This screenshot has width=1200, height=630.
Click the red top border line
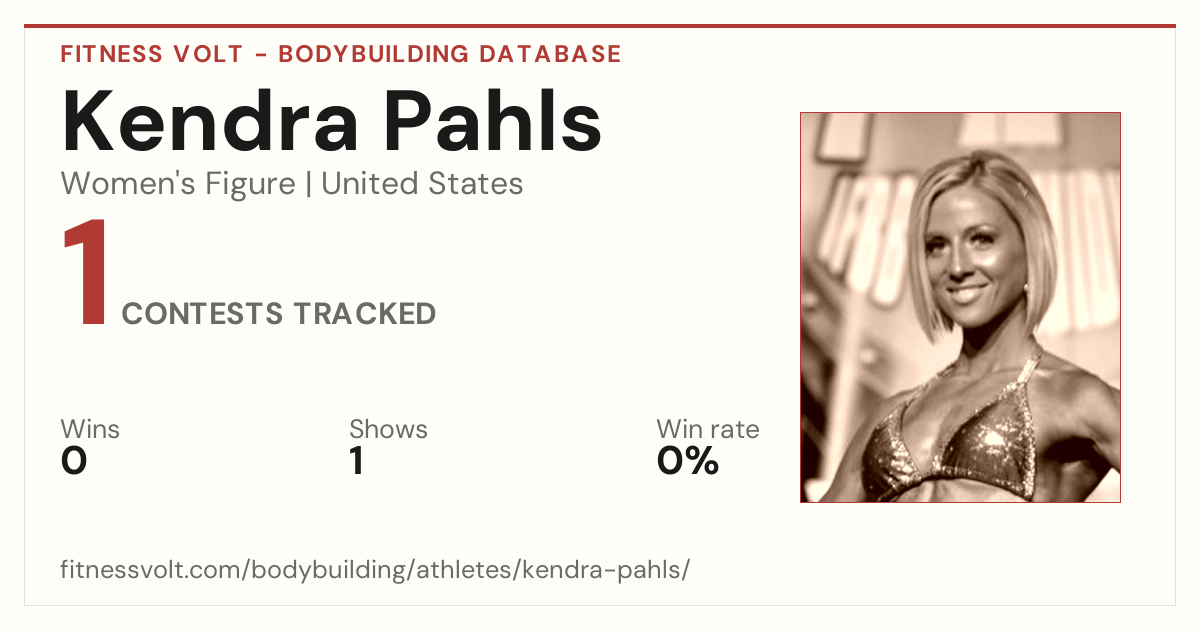point(600,26)
